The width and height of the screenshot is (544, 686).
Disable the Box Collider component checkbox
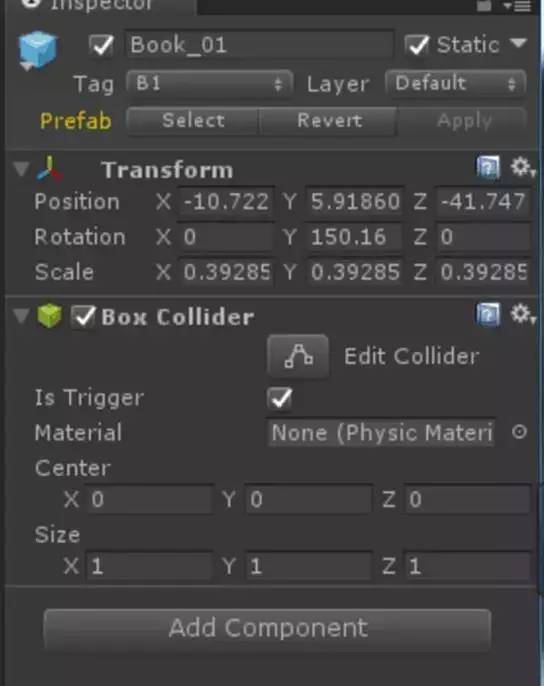[x=83, y=316]
